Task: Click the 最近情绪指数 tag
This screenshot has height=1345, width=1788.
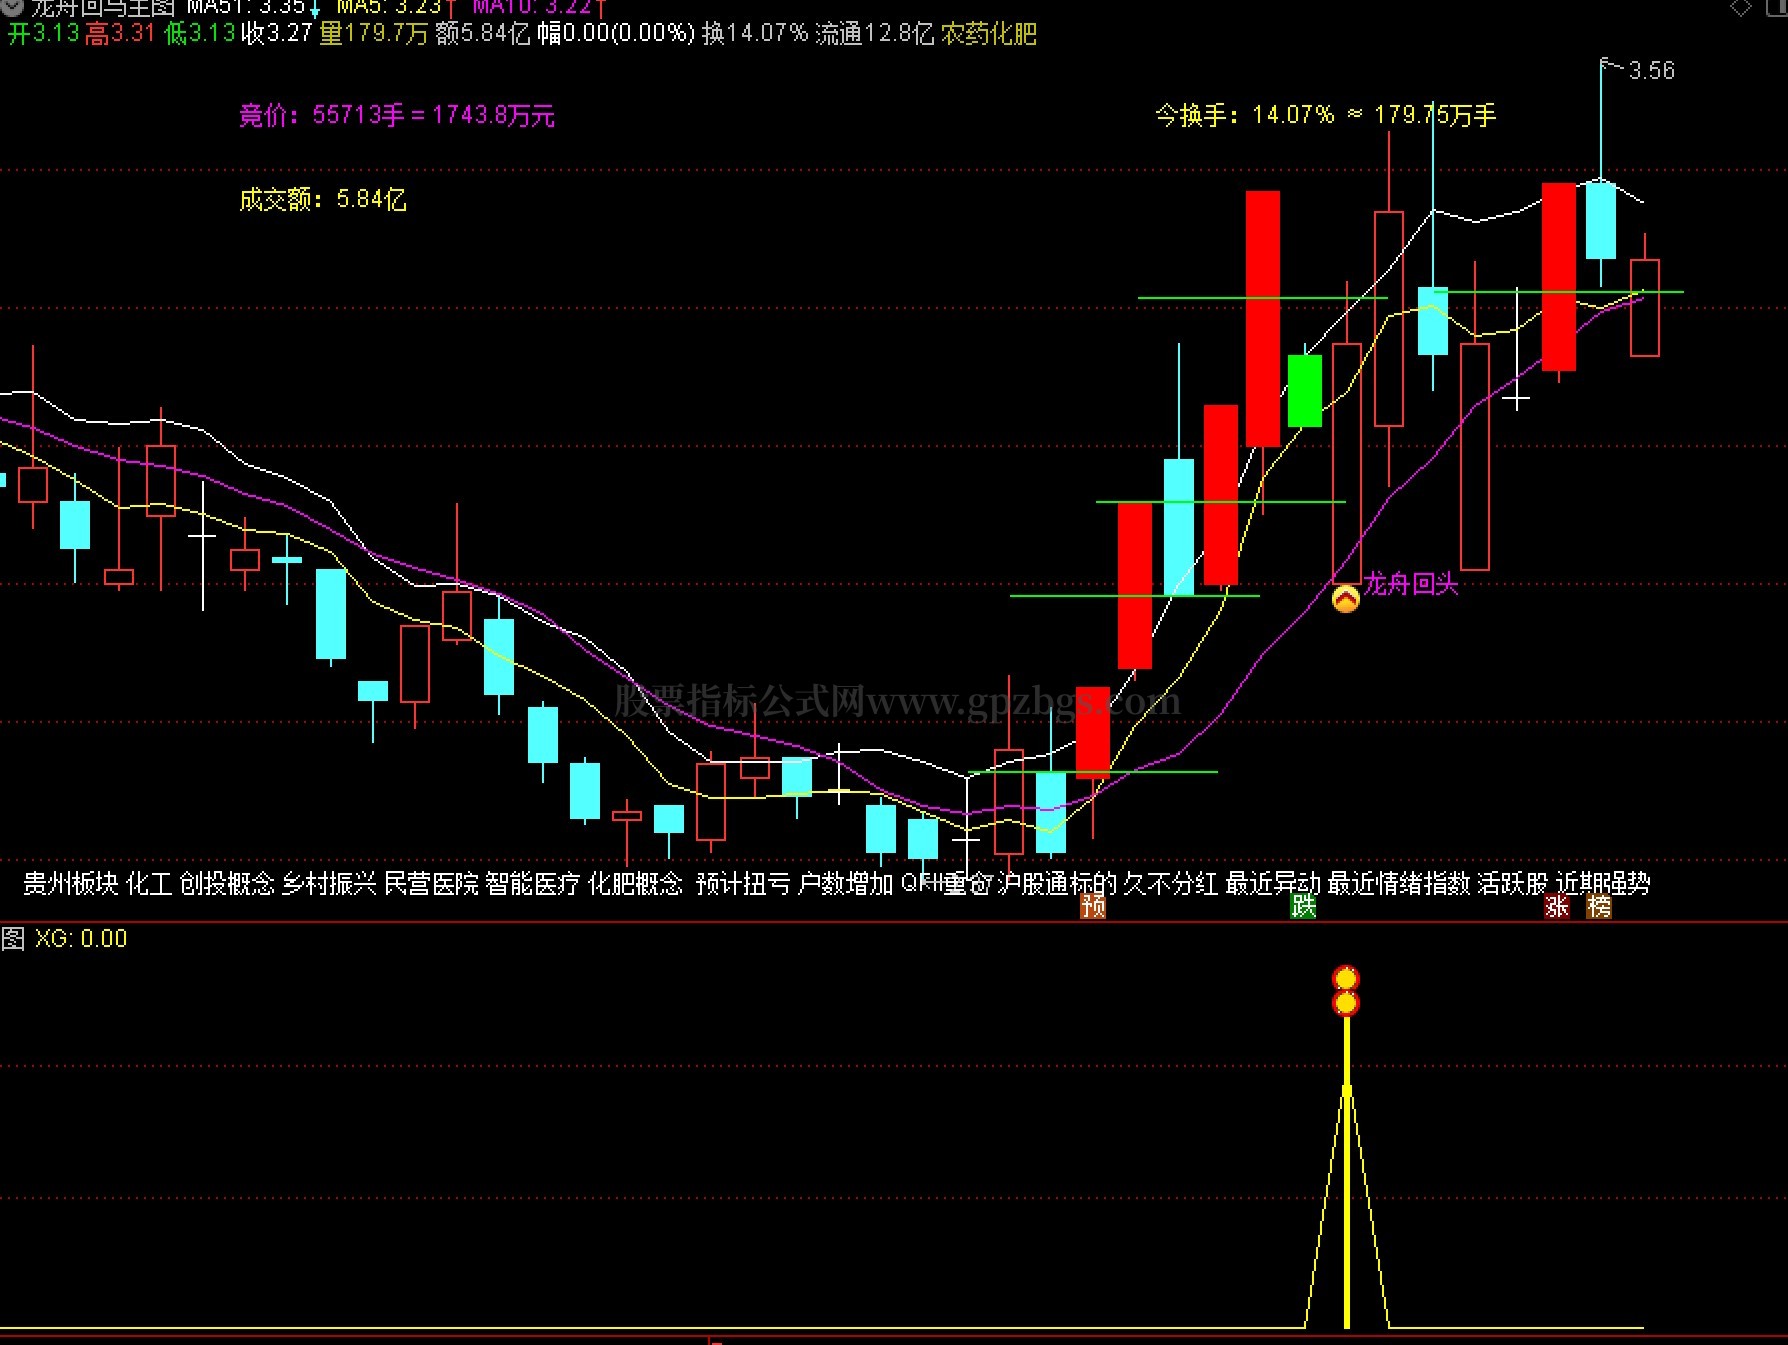Action: click(1400, 883)
